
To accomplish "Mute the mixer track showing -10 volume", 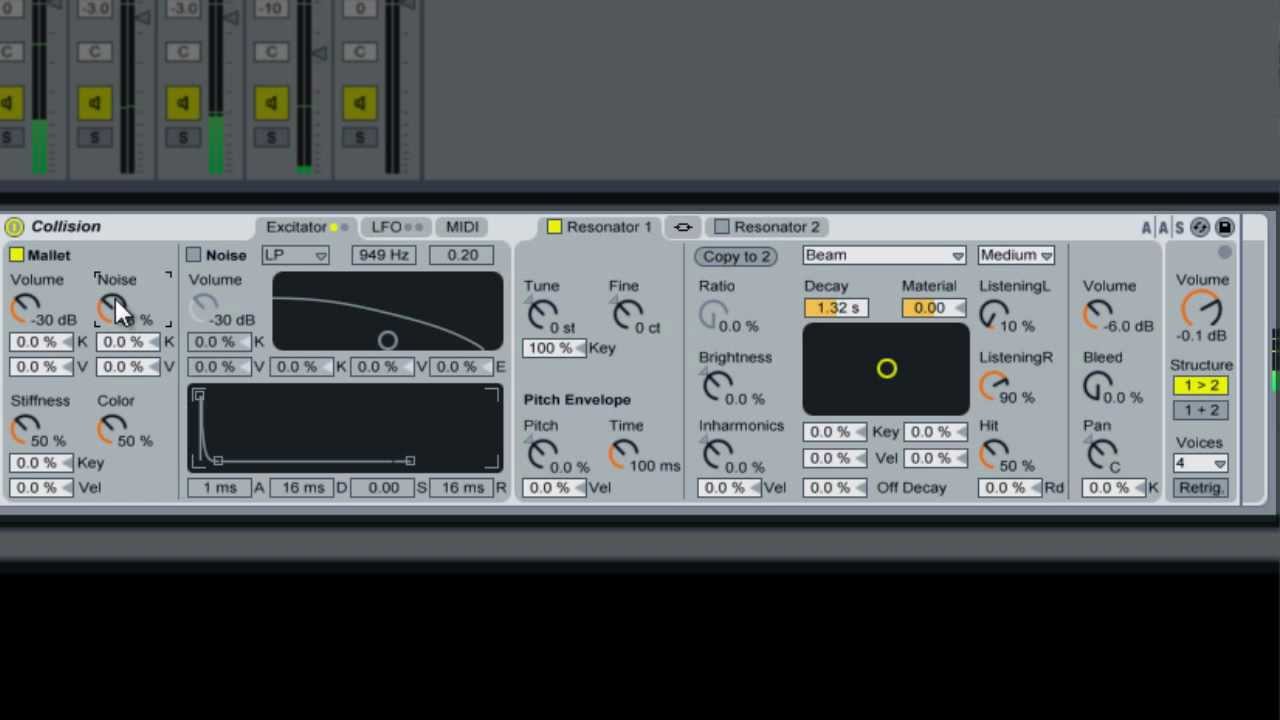I will click(x=271, y=102).
